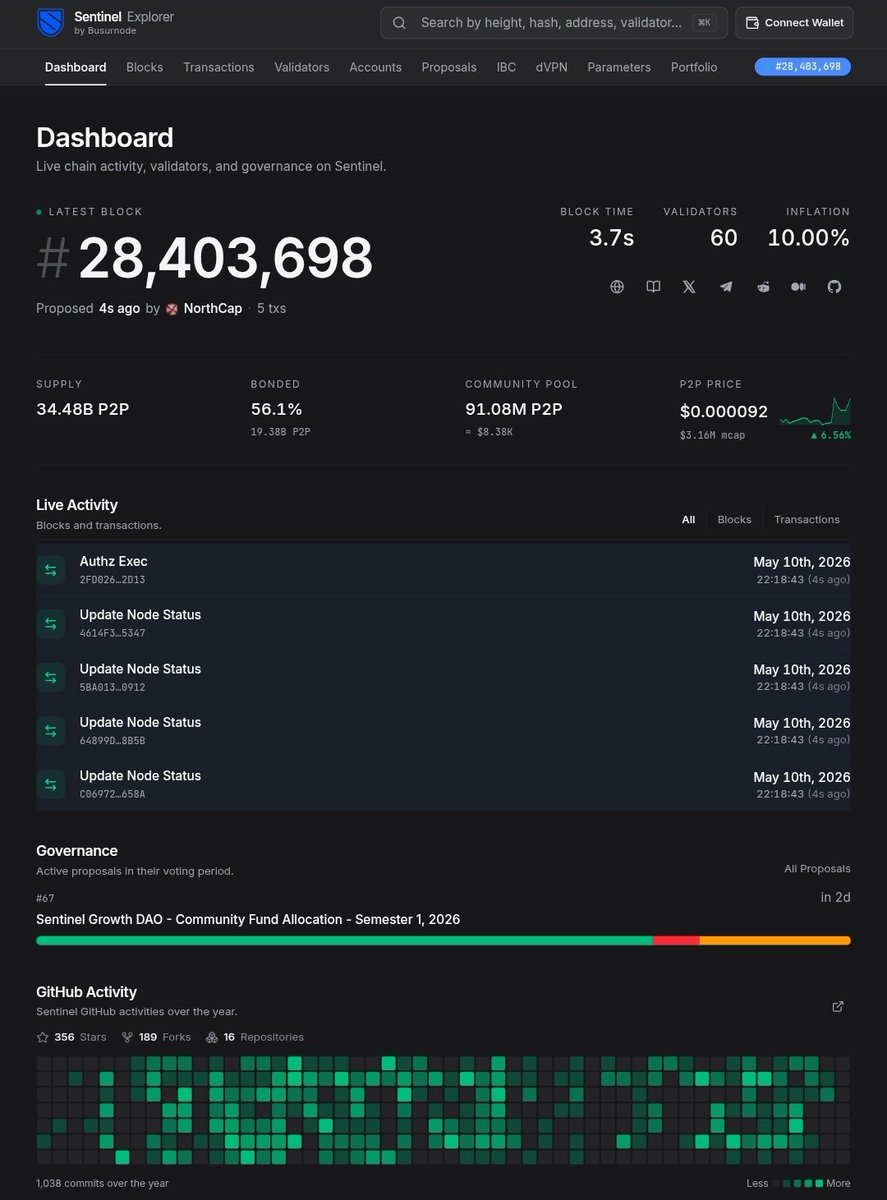Click 56.1% bonded value

click(277, 409)
